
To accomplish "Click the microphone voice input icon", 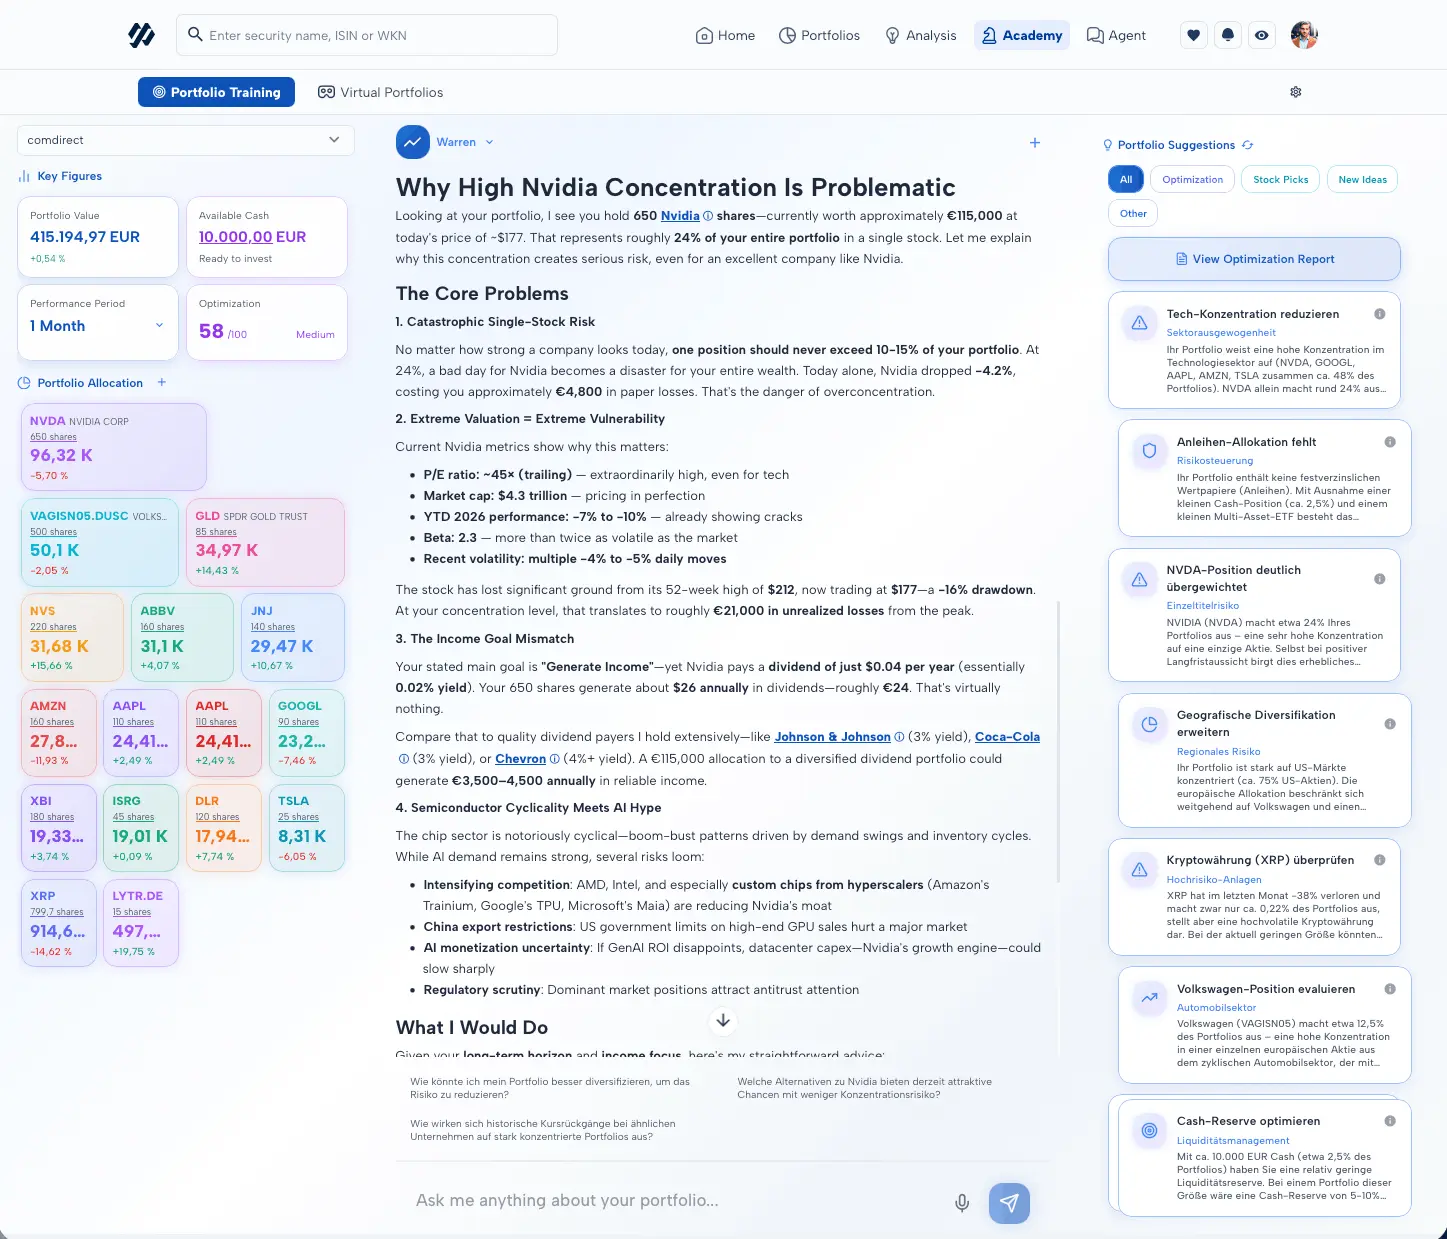I will pyautogui.click(x=961, y=1203).
